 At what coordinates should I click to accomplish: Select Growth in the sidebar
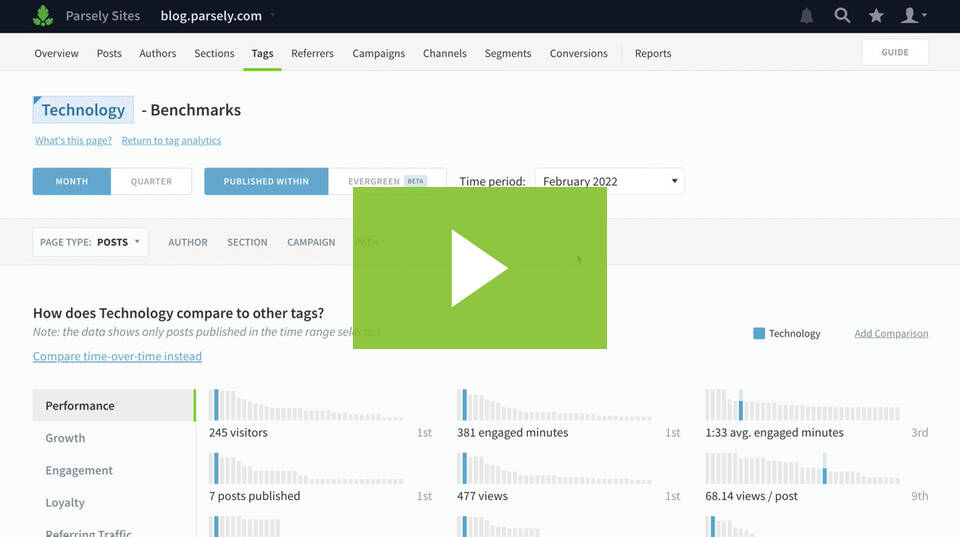65,438
